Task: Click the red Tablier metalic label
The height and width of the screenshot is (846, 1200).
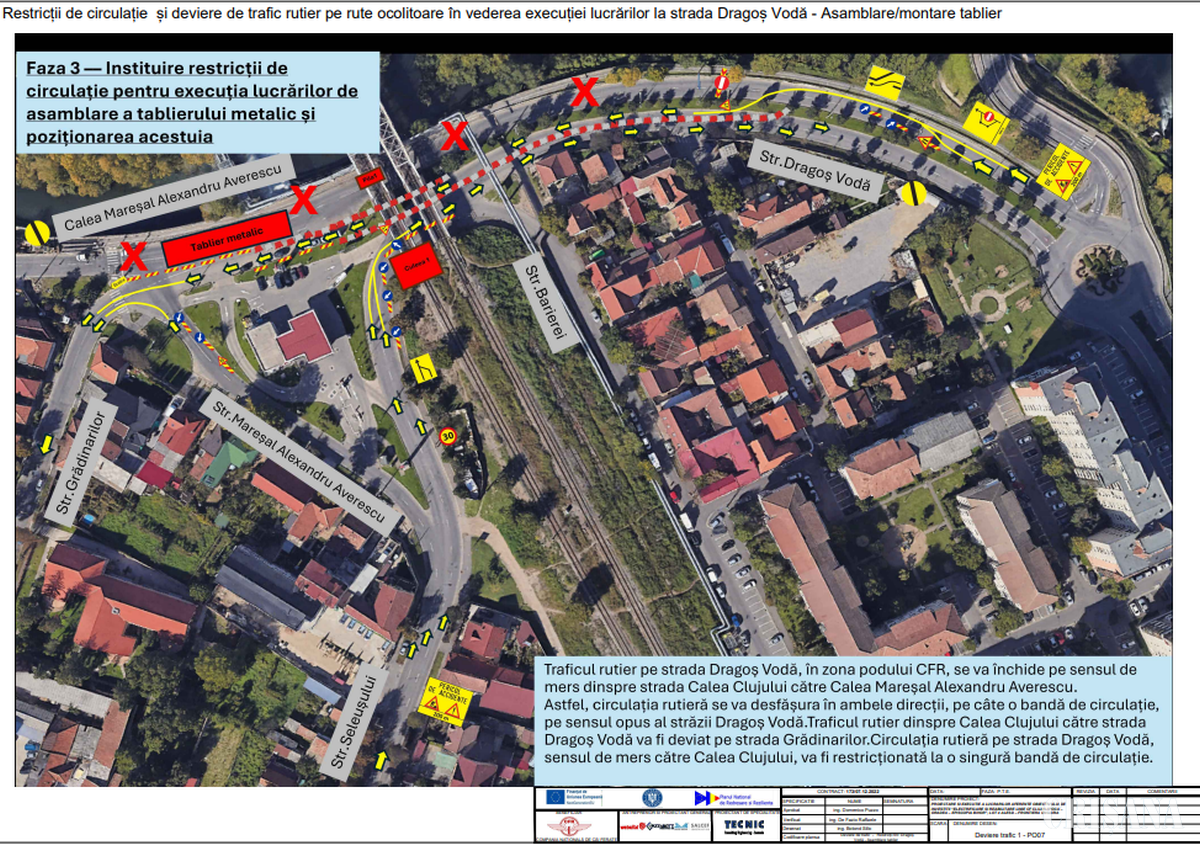Action: tap(229, 238)
